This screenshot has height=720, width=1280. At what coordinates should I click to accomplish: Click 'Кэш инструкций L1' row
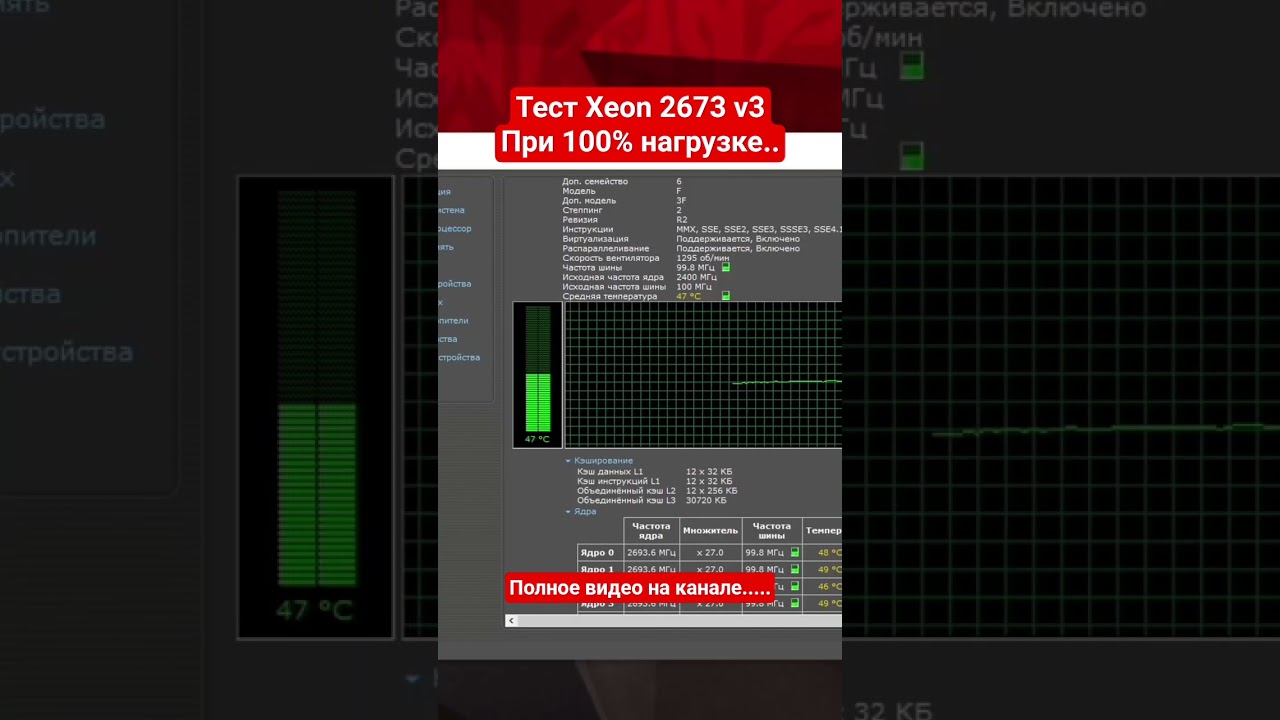(x=654, y=481)
